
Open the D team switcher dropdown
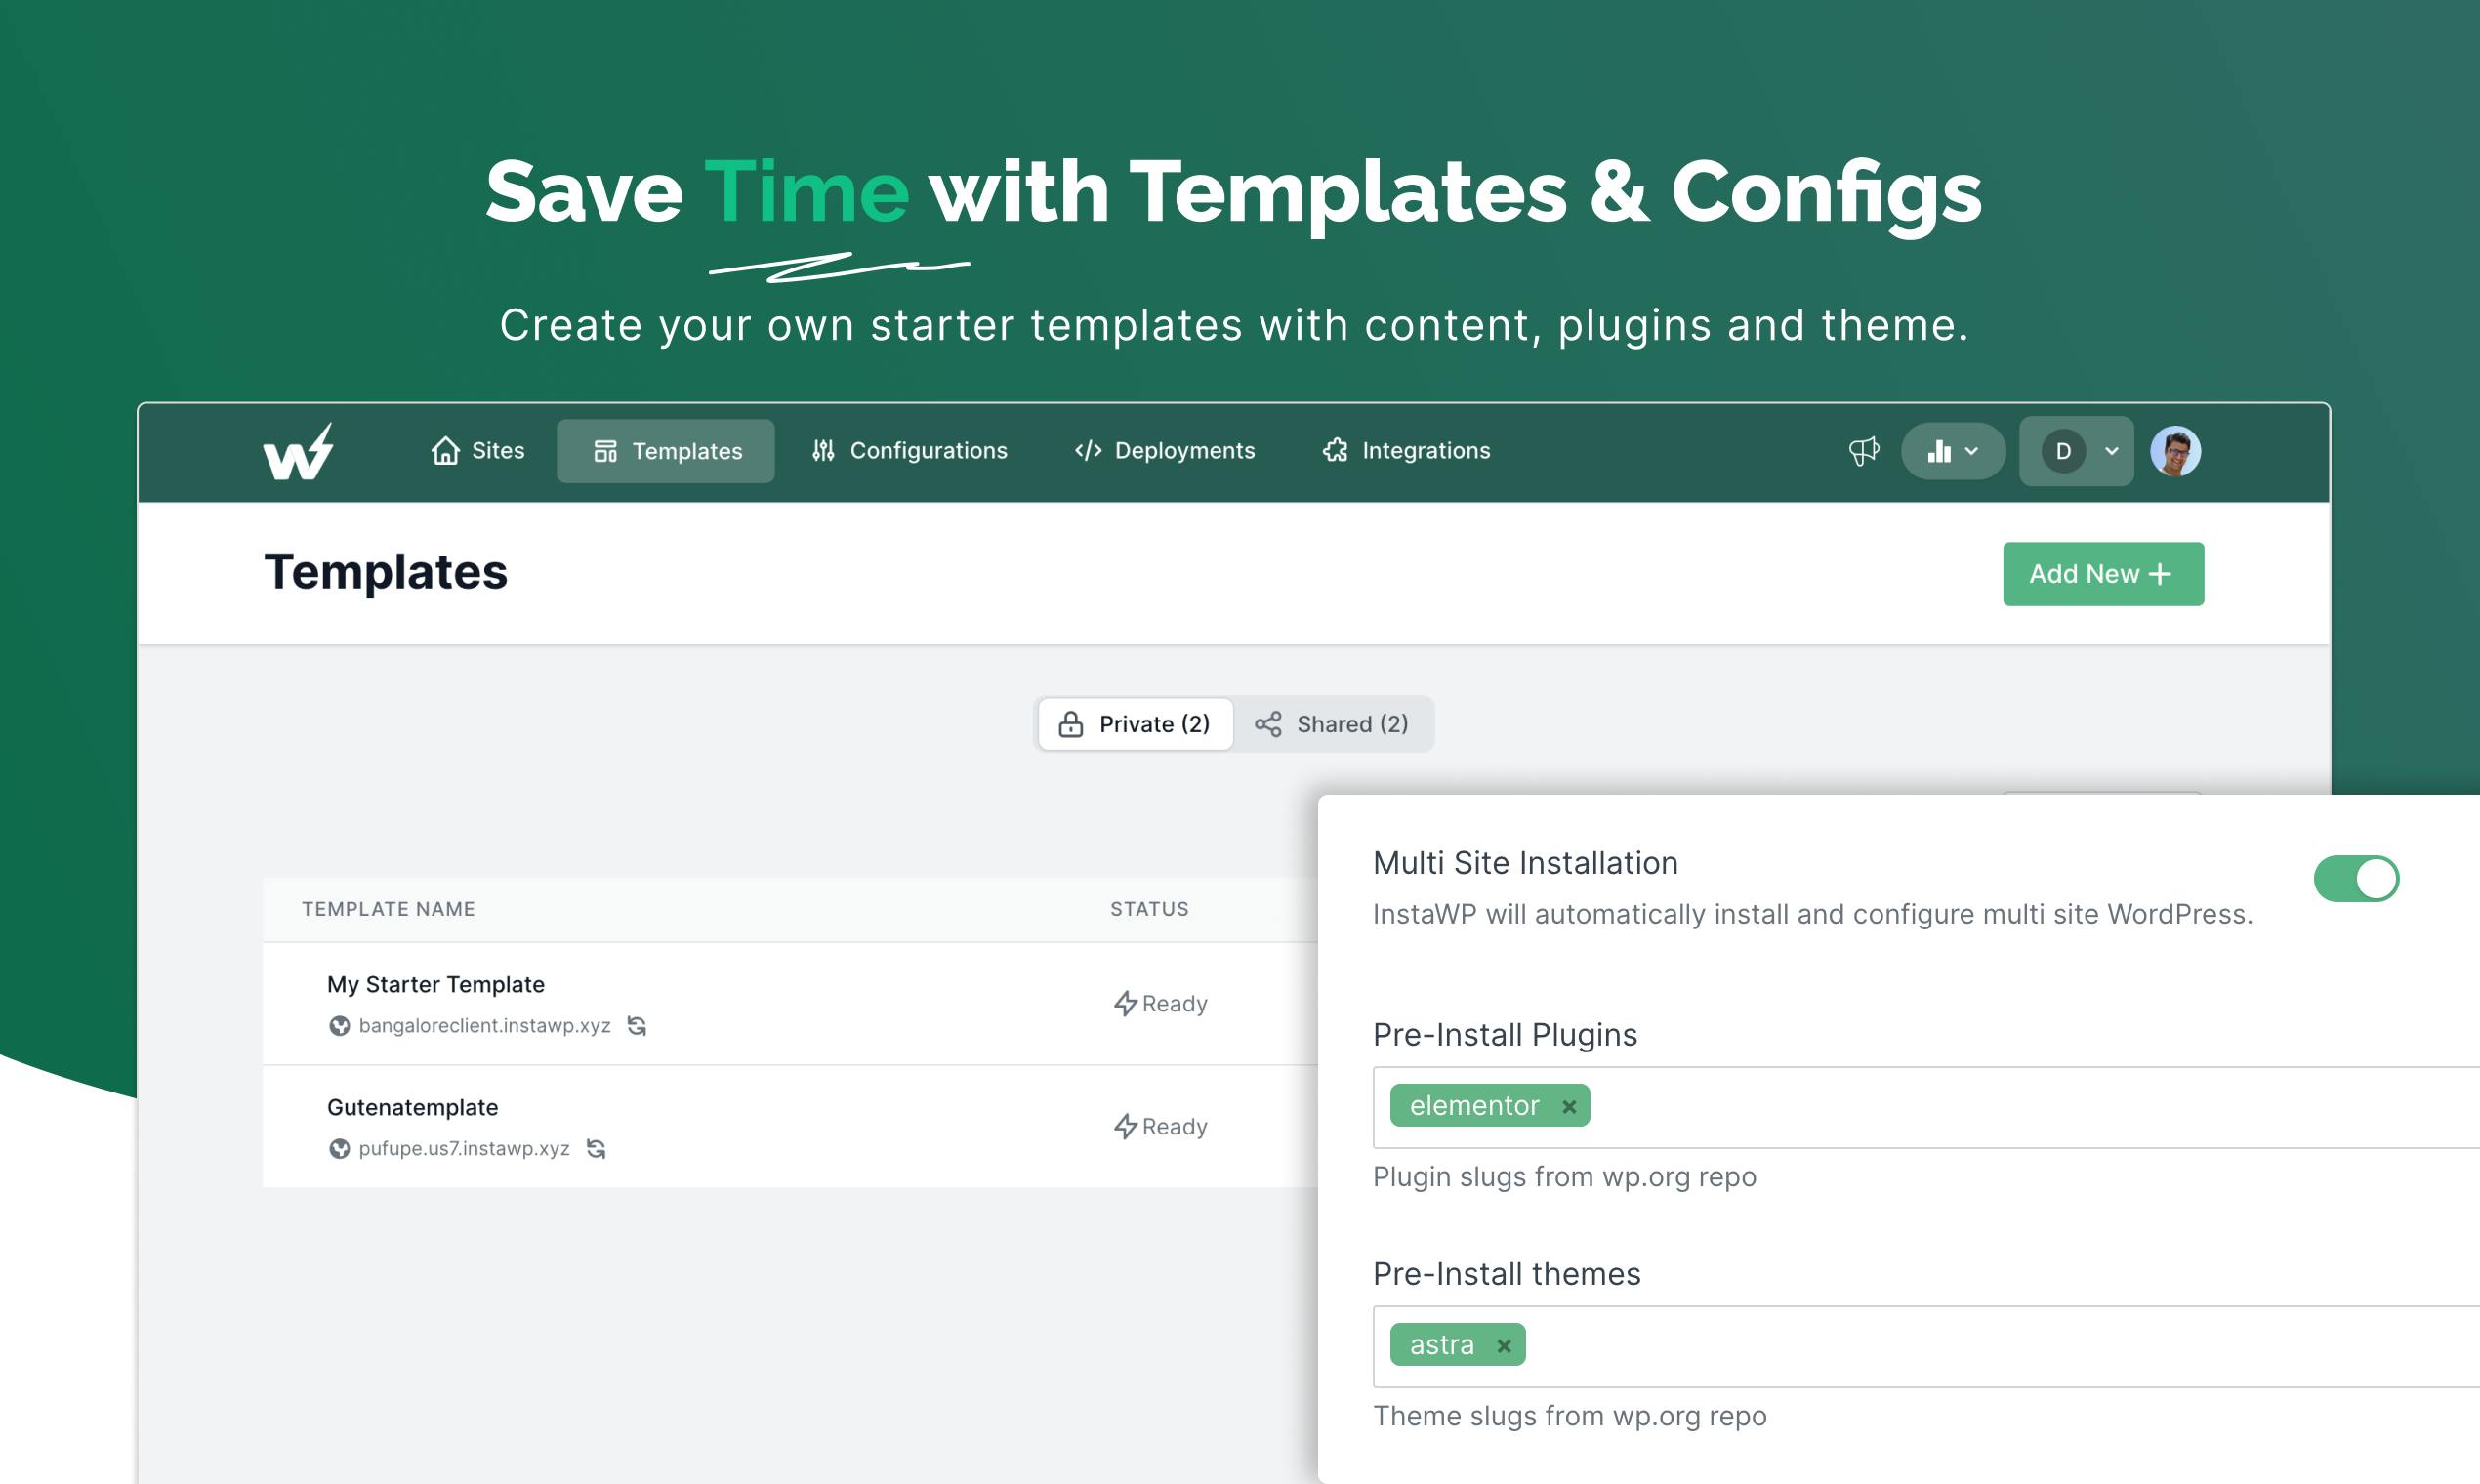coord(2076,451)
